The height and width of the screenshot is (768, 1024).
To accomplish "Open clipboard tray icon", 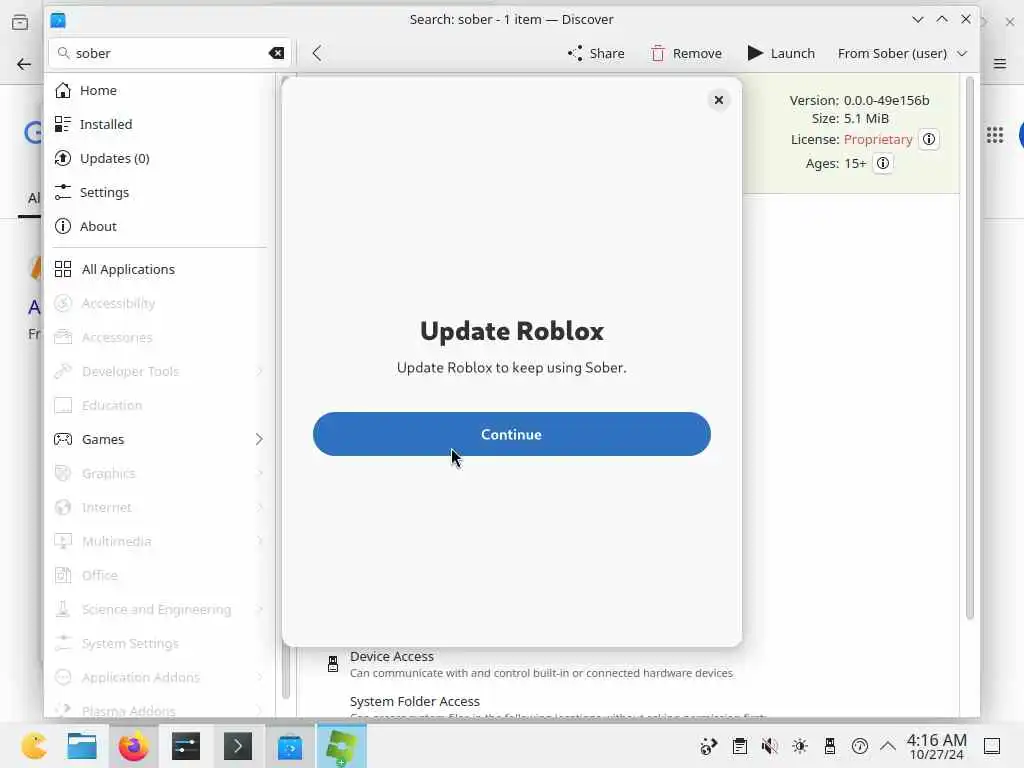I will pyautogui.click(x=739, y=746).
